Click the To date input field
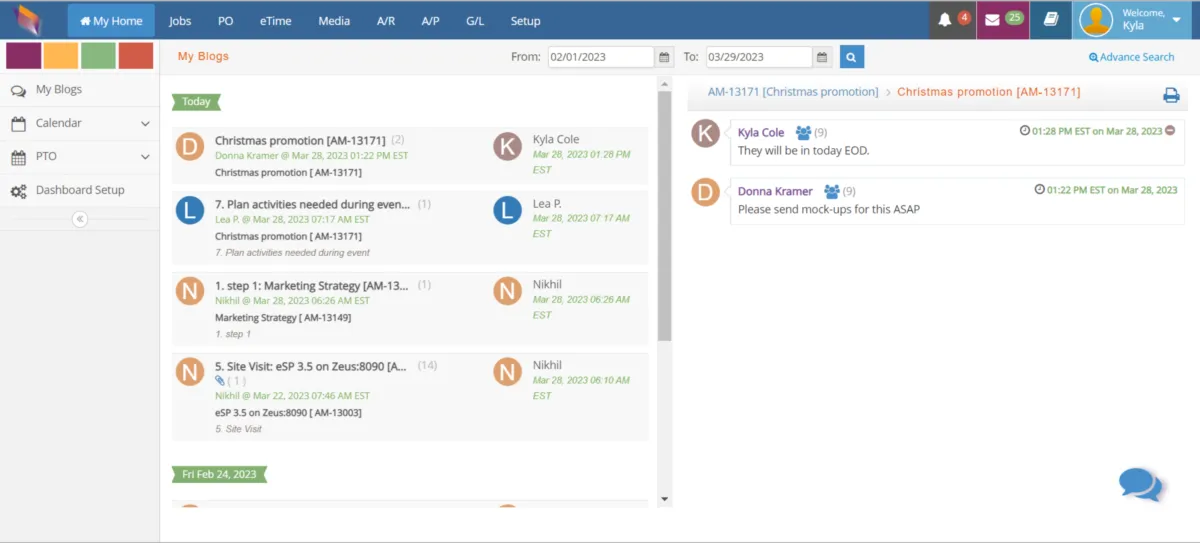The image size is (1200, 543). (x=759, y=57)
